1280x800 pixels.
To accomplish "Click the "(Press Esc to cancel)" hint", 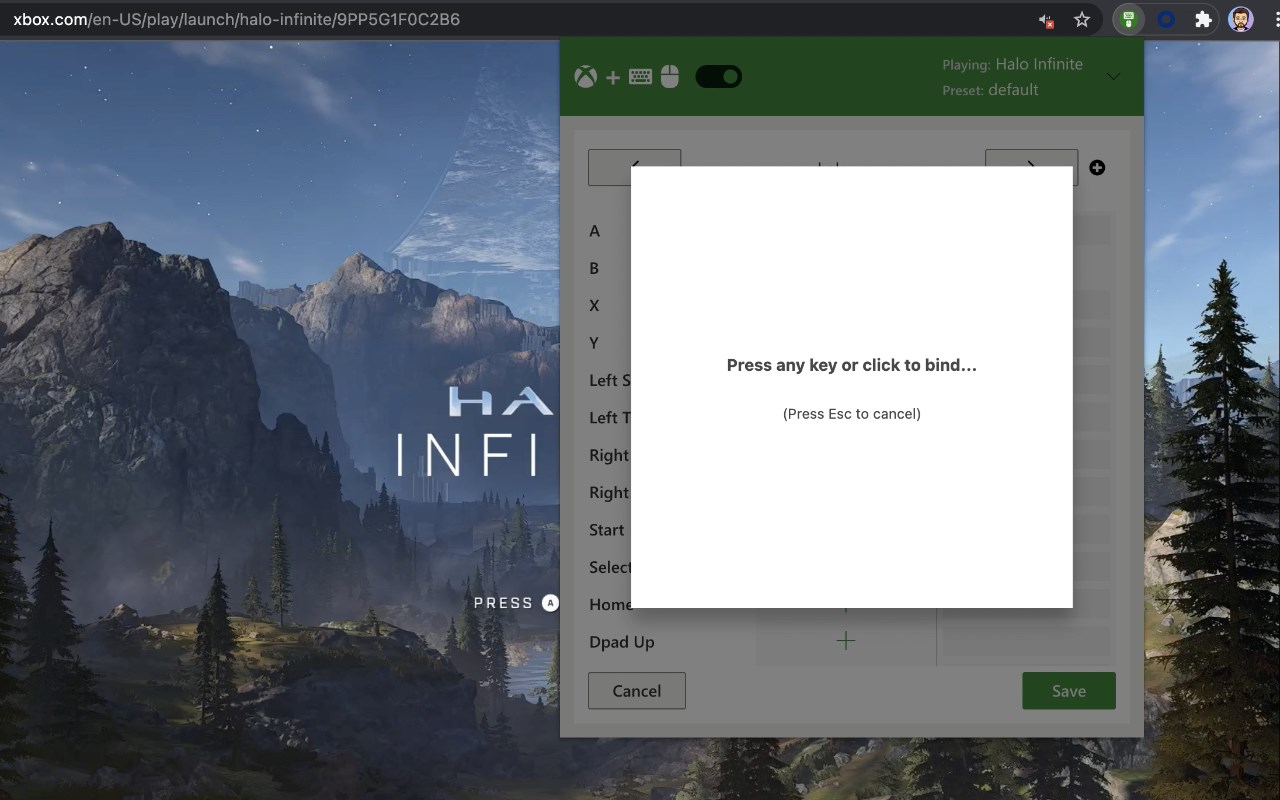I will click(x=852, y=414).
